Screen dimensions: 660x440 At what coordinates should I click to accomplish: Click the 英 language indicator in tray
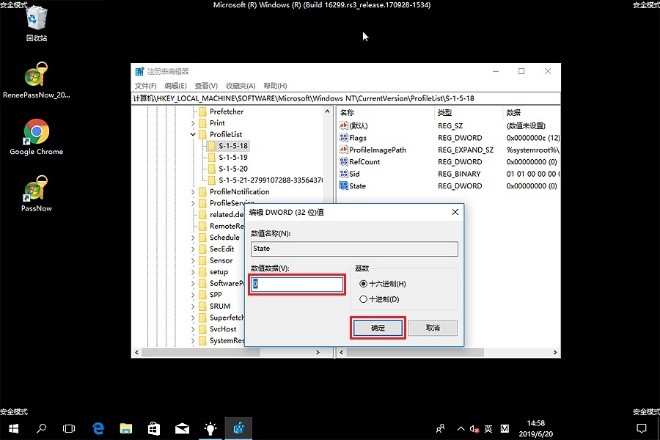[x=488, y=429]
